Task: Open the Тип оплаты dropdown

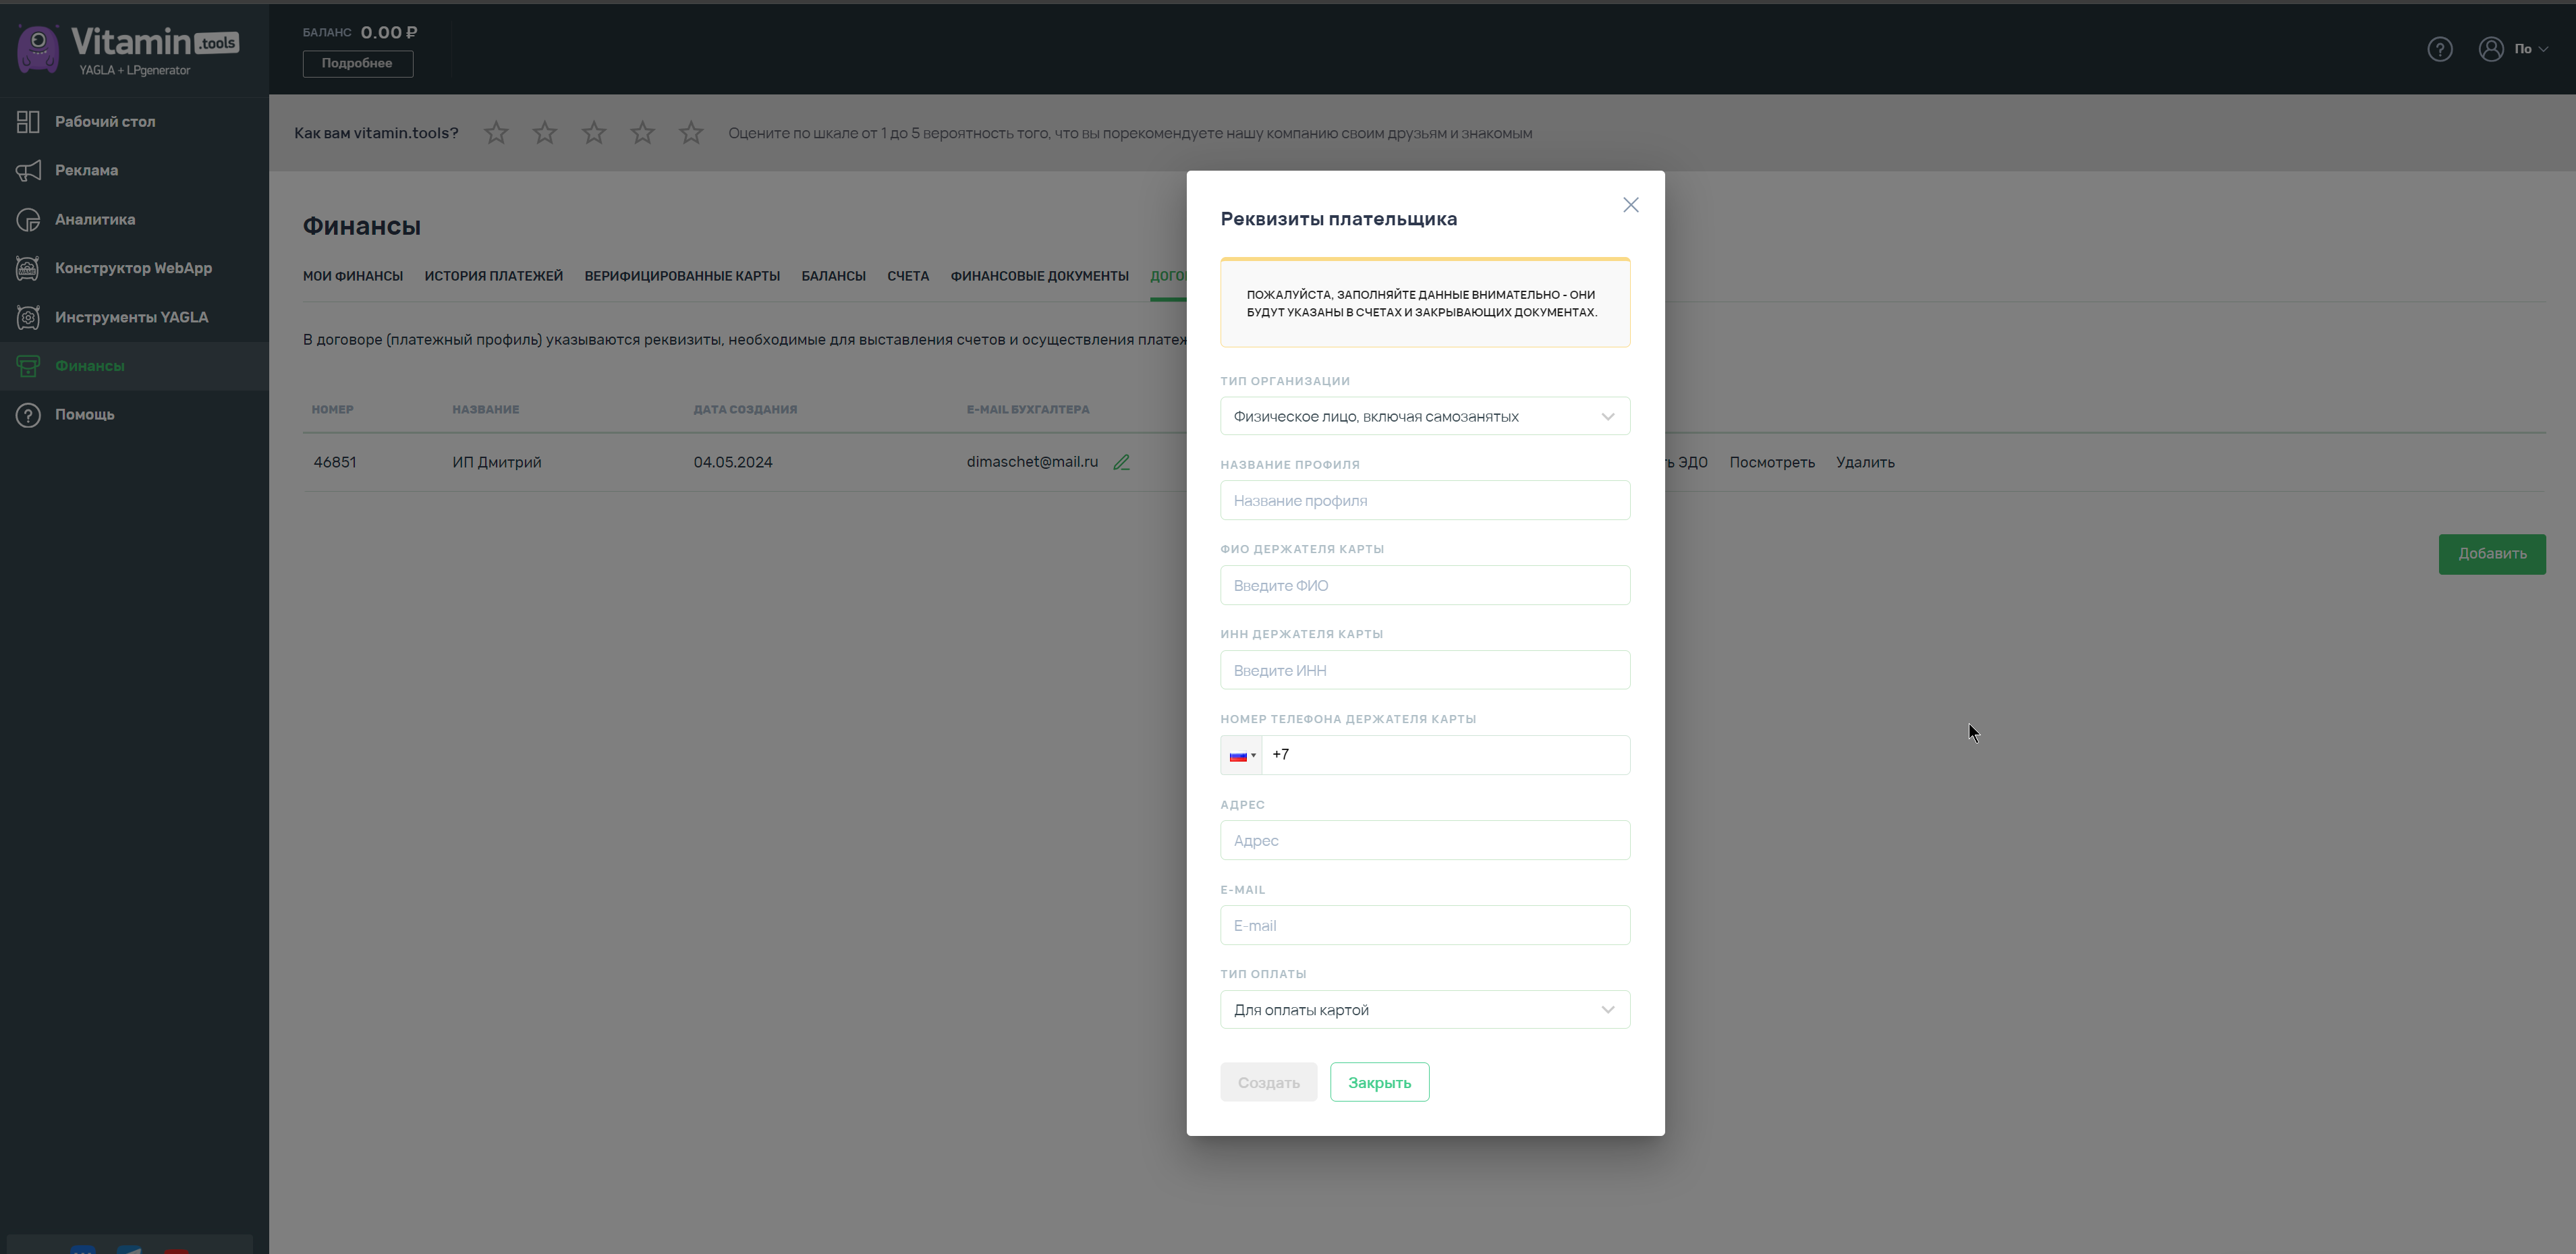Action: click(x=1425, y=1010)
